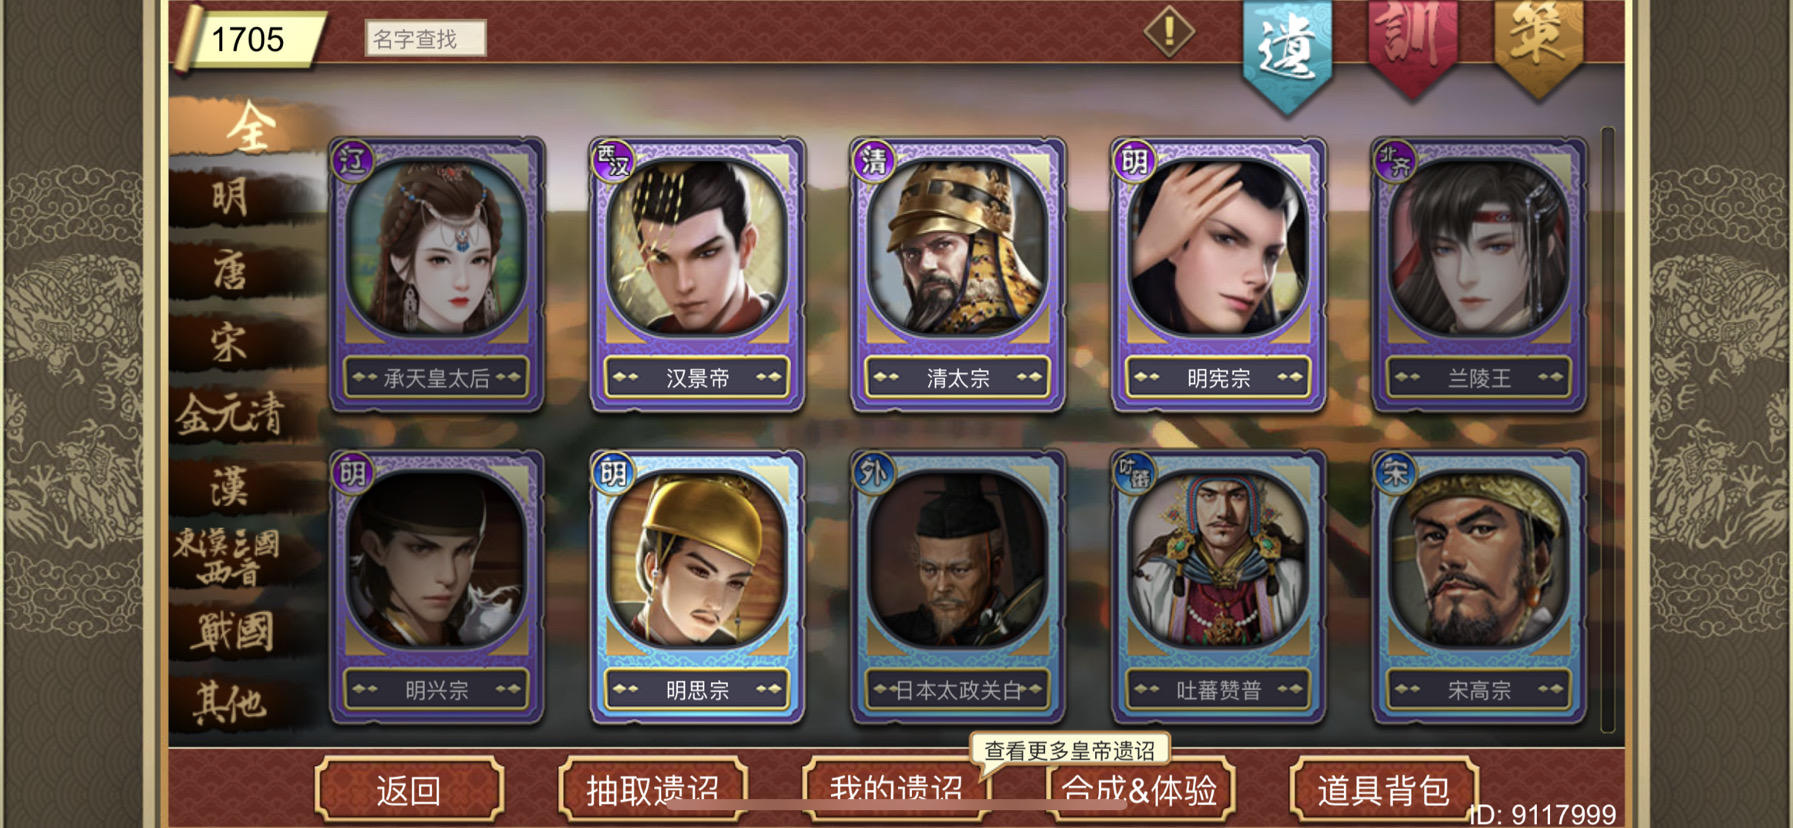Open the 合成&体验 button

point(1140,790)
